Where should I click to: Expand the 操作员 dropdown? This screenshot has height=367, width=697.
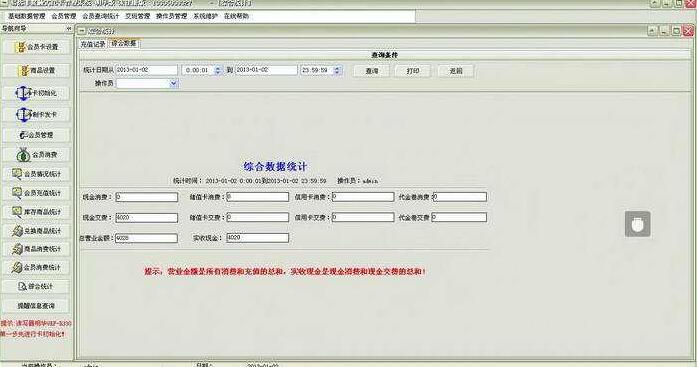coord(173,83)
